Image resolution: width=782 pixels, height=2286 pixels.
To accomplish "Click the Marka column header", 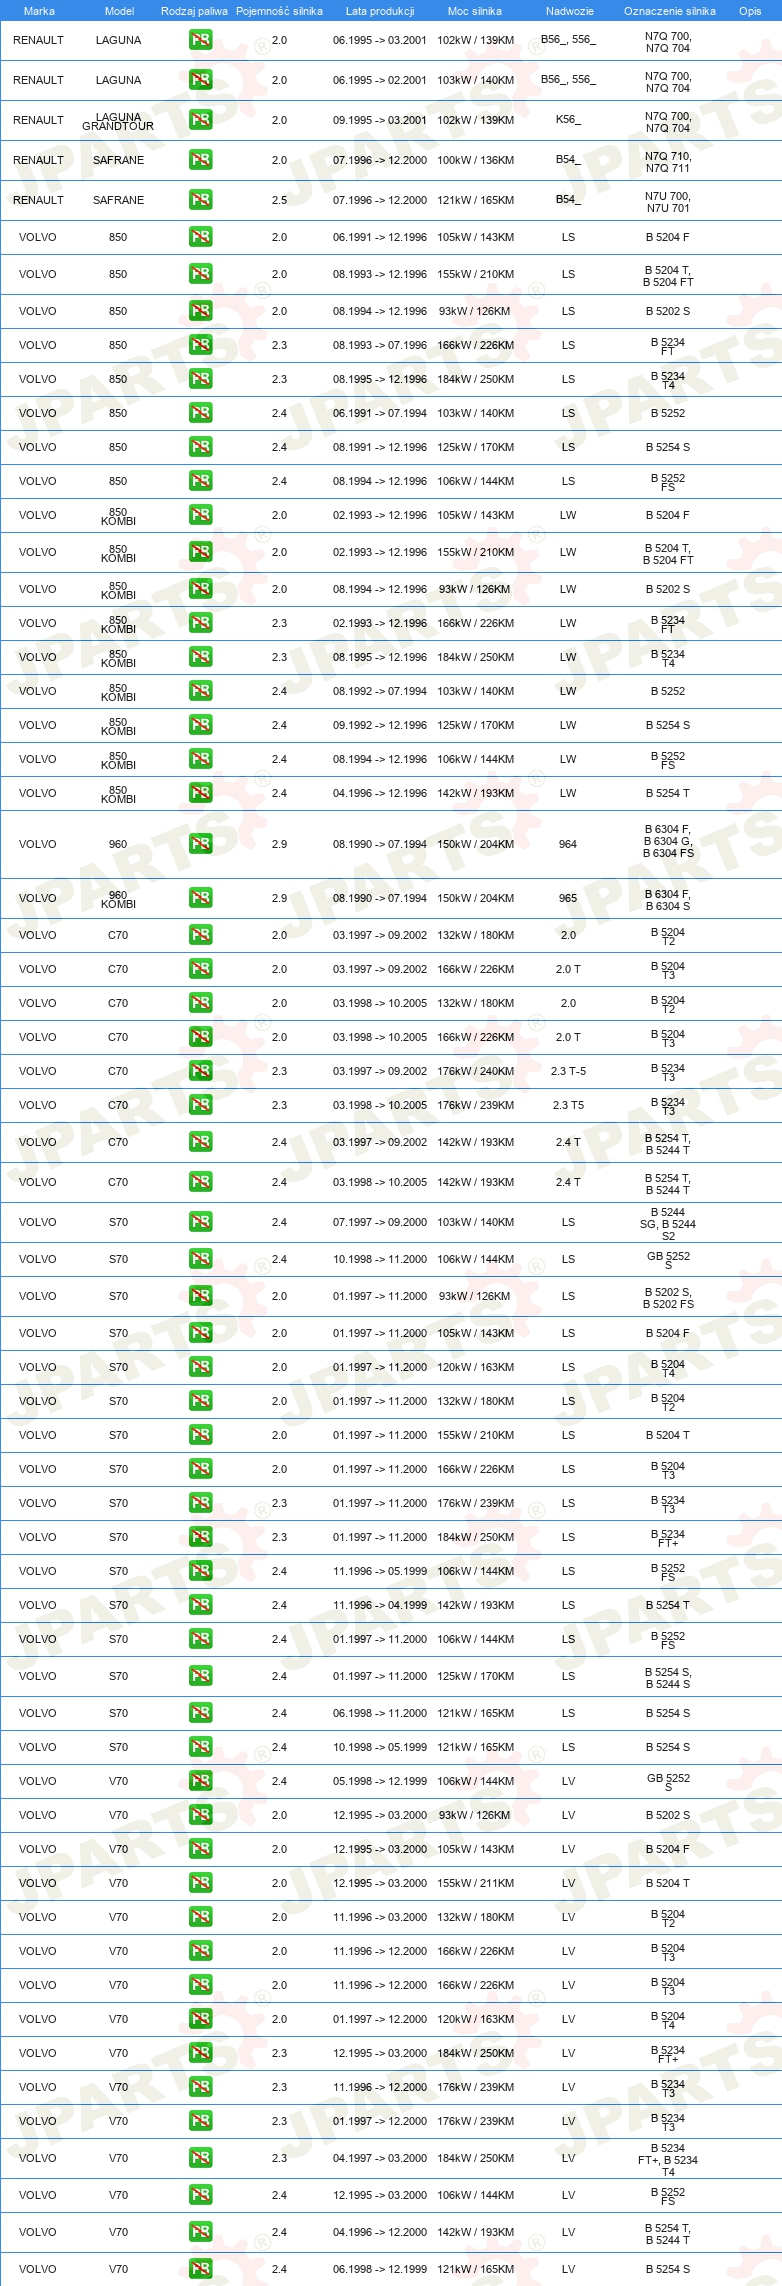I will (x=39, y=11).
